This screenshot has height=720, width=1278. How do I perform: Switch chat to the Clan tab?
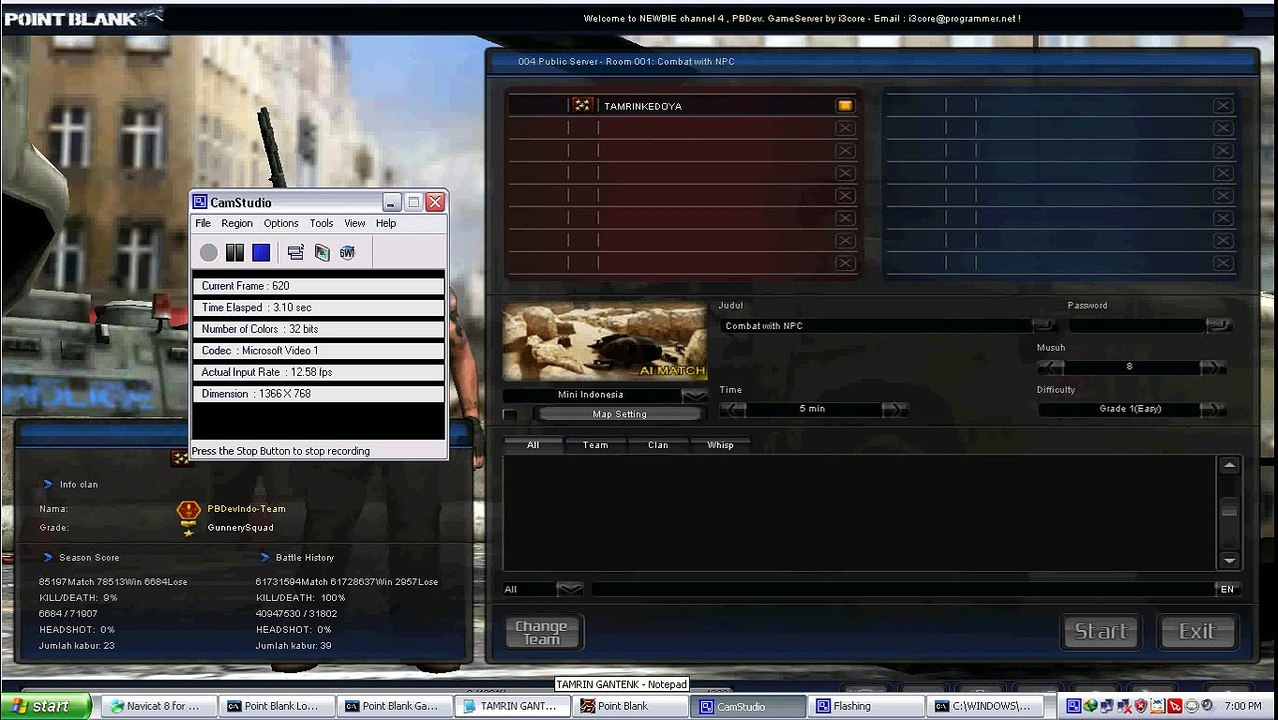coord(658,445)
